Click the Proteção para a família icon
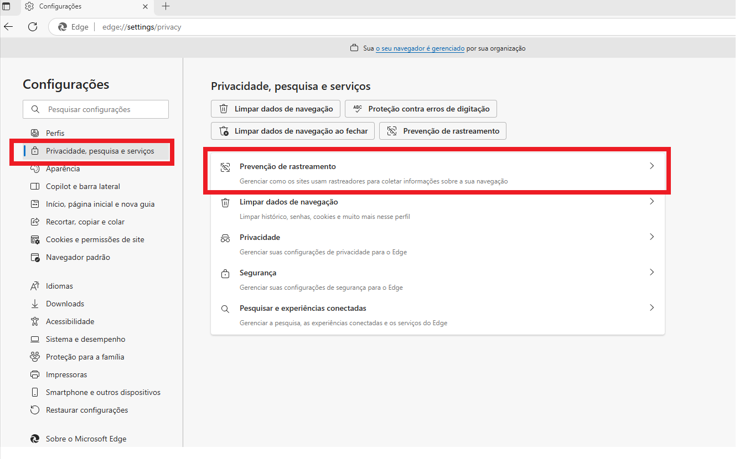This screenshot has height=459, width=740. [x=35, y=357]
